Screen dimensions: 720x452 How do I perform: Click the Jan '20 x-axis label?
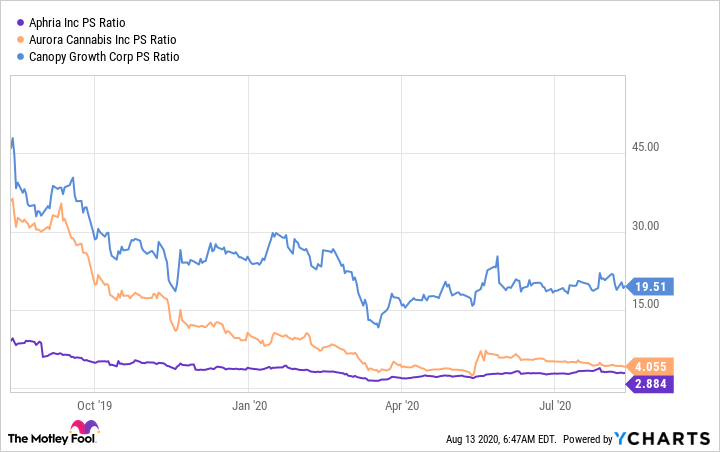click(249, 405)
